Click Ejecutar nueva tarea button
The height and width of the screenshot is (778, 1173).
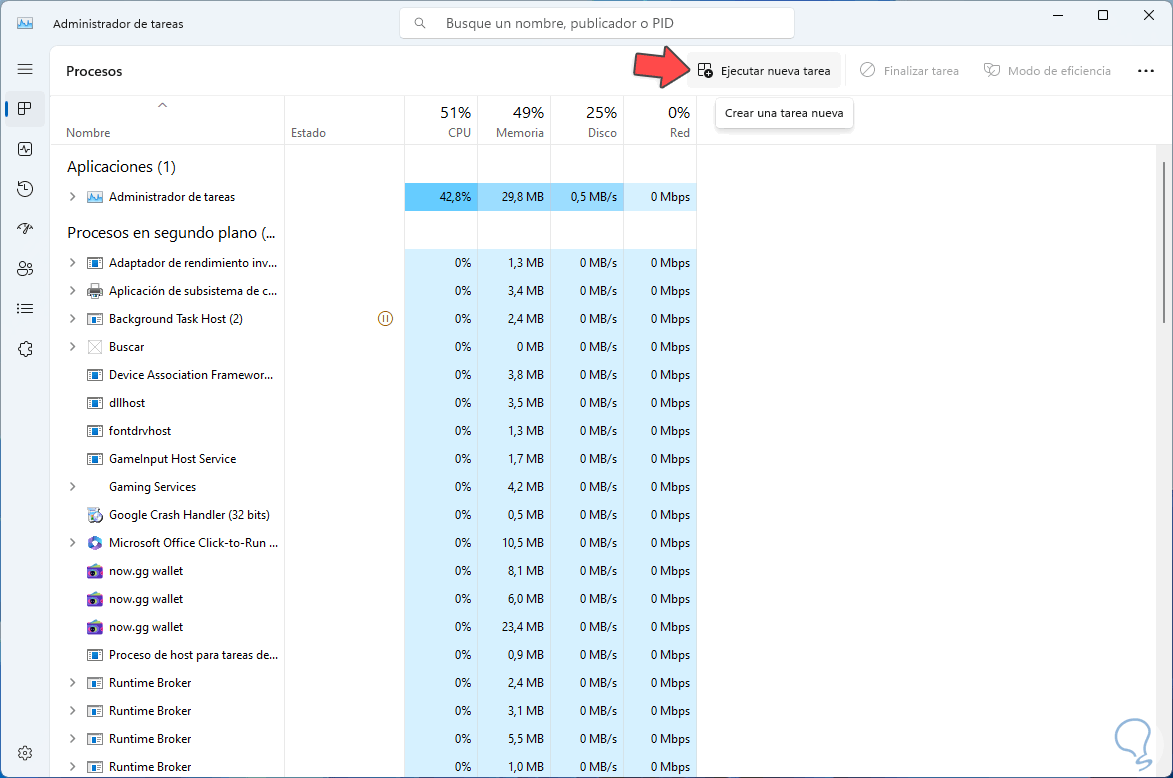click(764, 71)
